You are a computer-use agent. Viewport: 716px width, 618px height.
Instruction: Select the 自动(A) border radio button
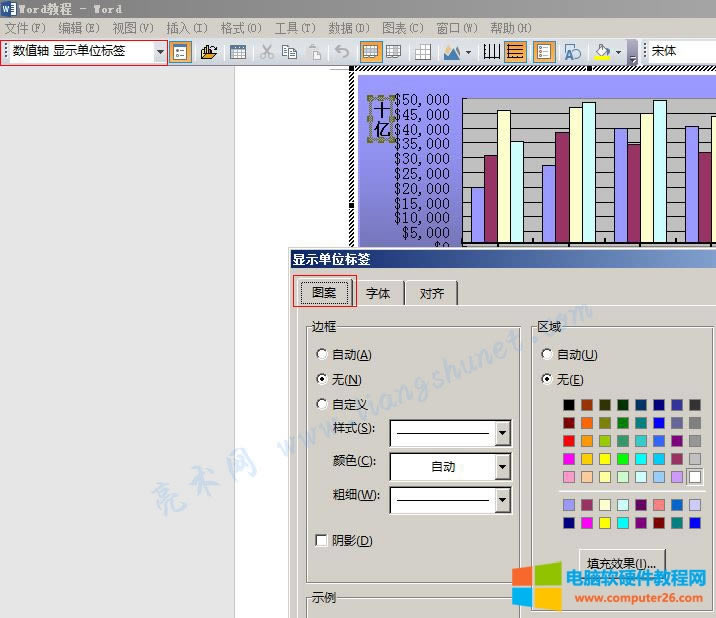321,354
